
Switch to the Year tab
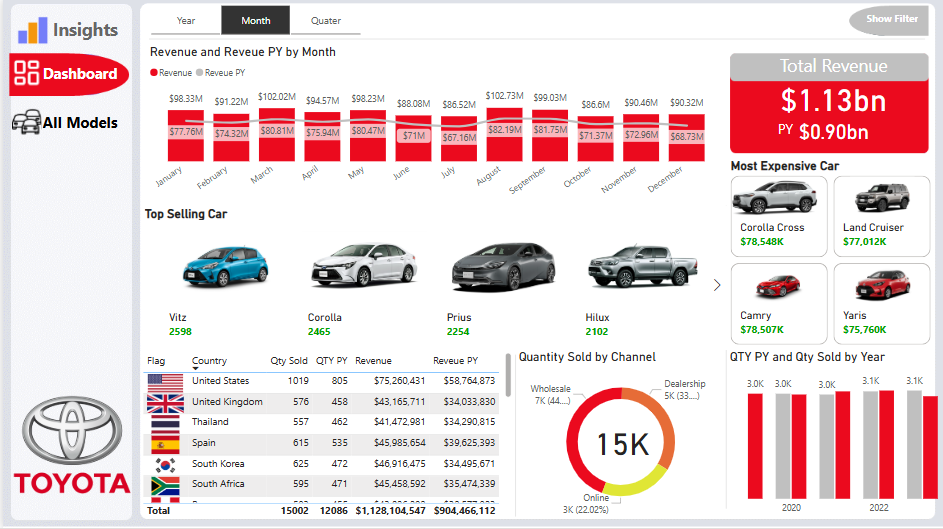186,20
